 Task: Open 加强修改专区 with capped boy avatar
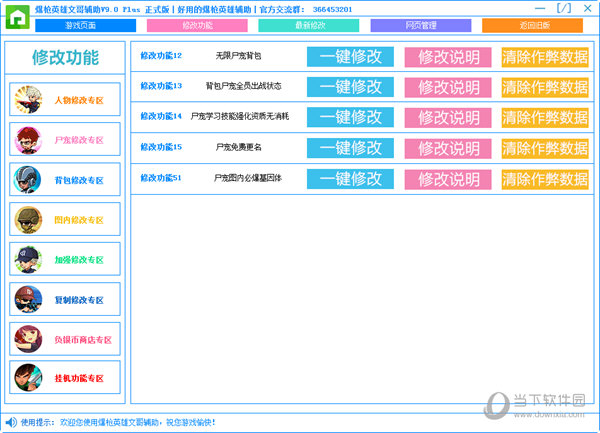click(65, 259)
